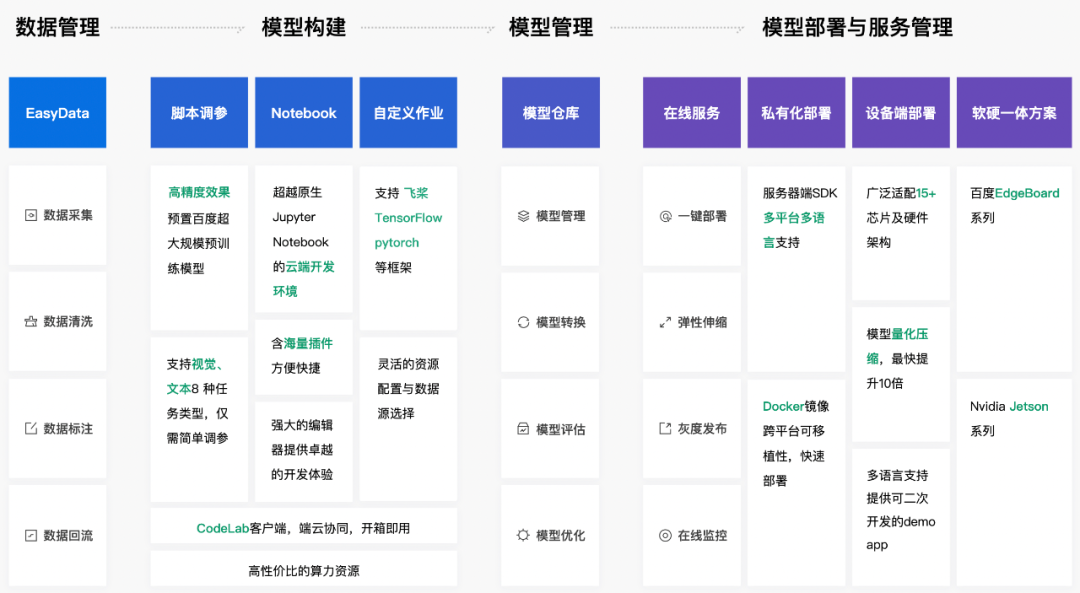Click the green 飞桨 text
This screenshot has width=1080, height=593.
click(x=416, y=193)
